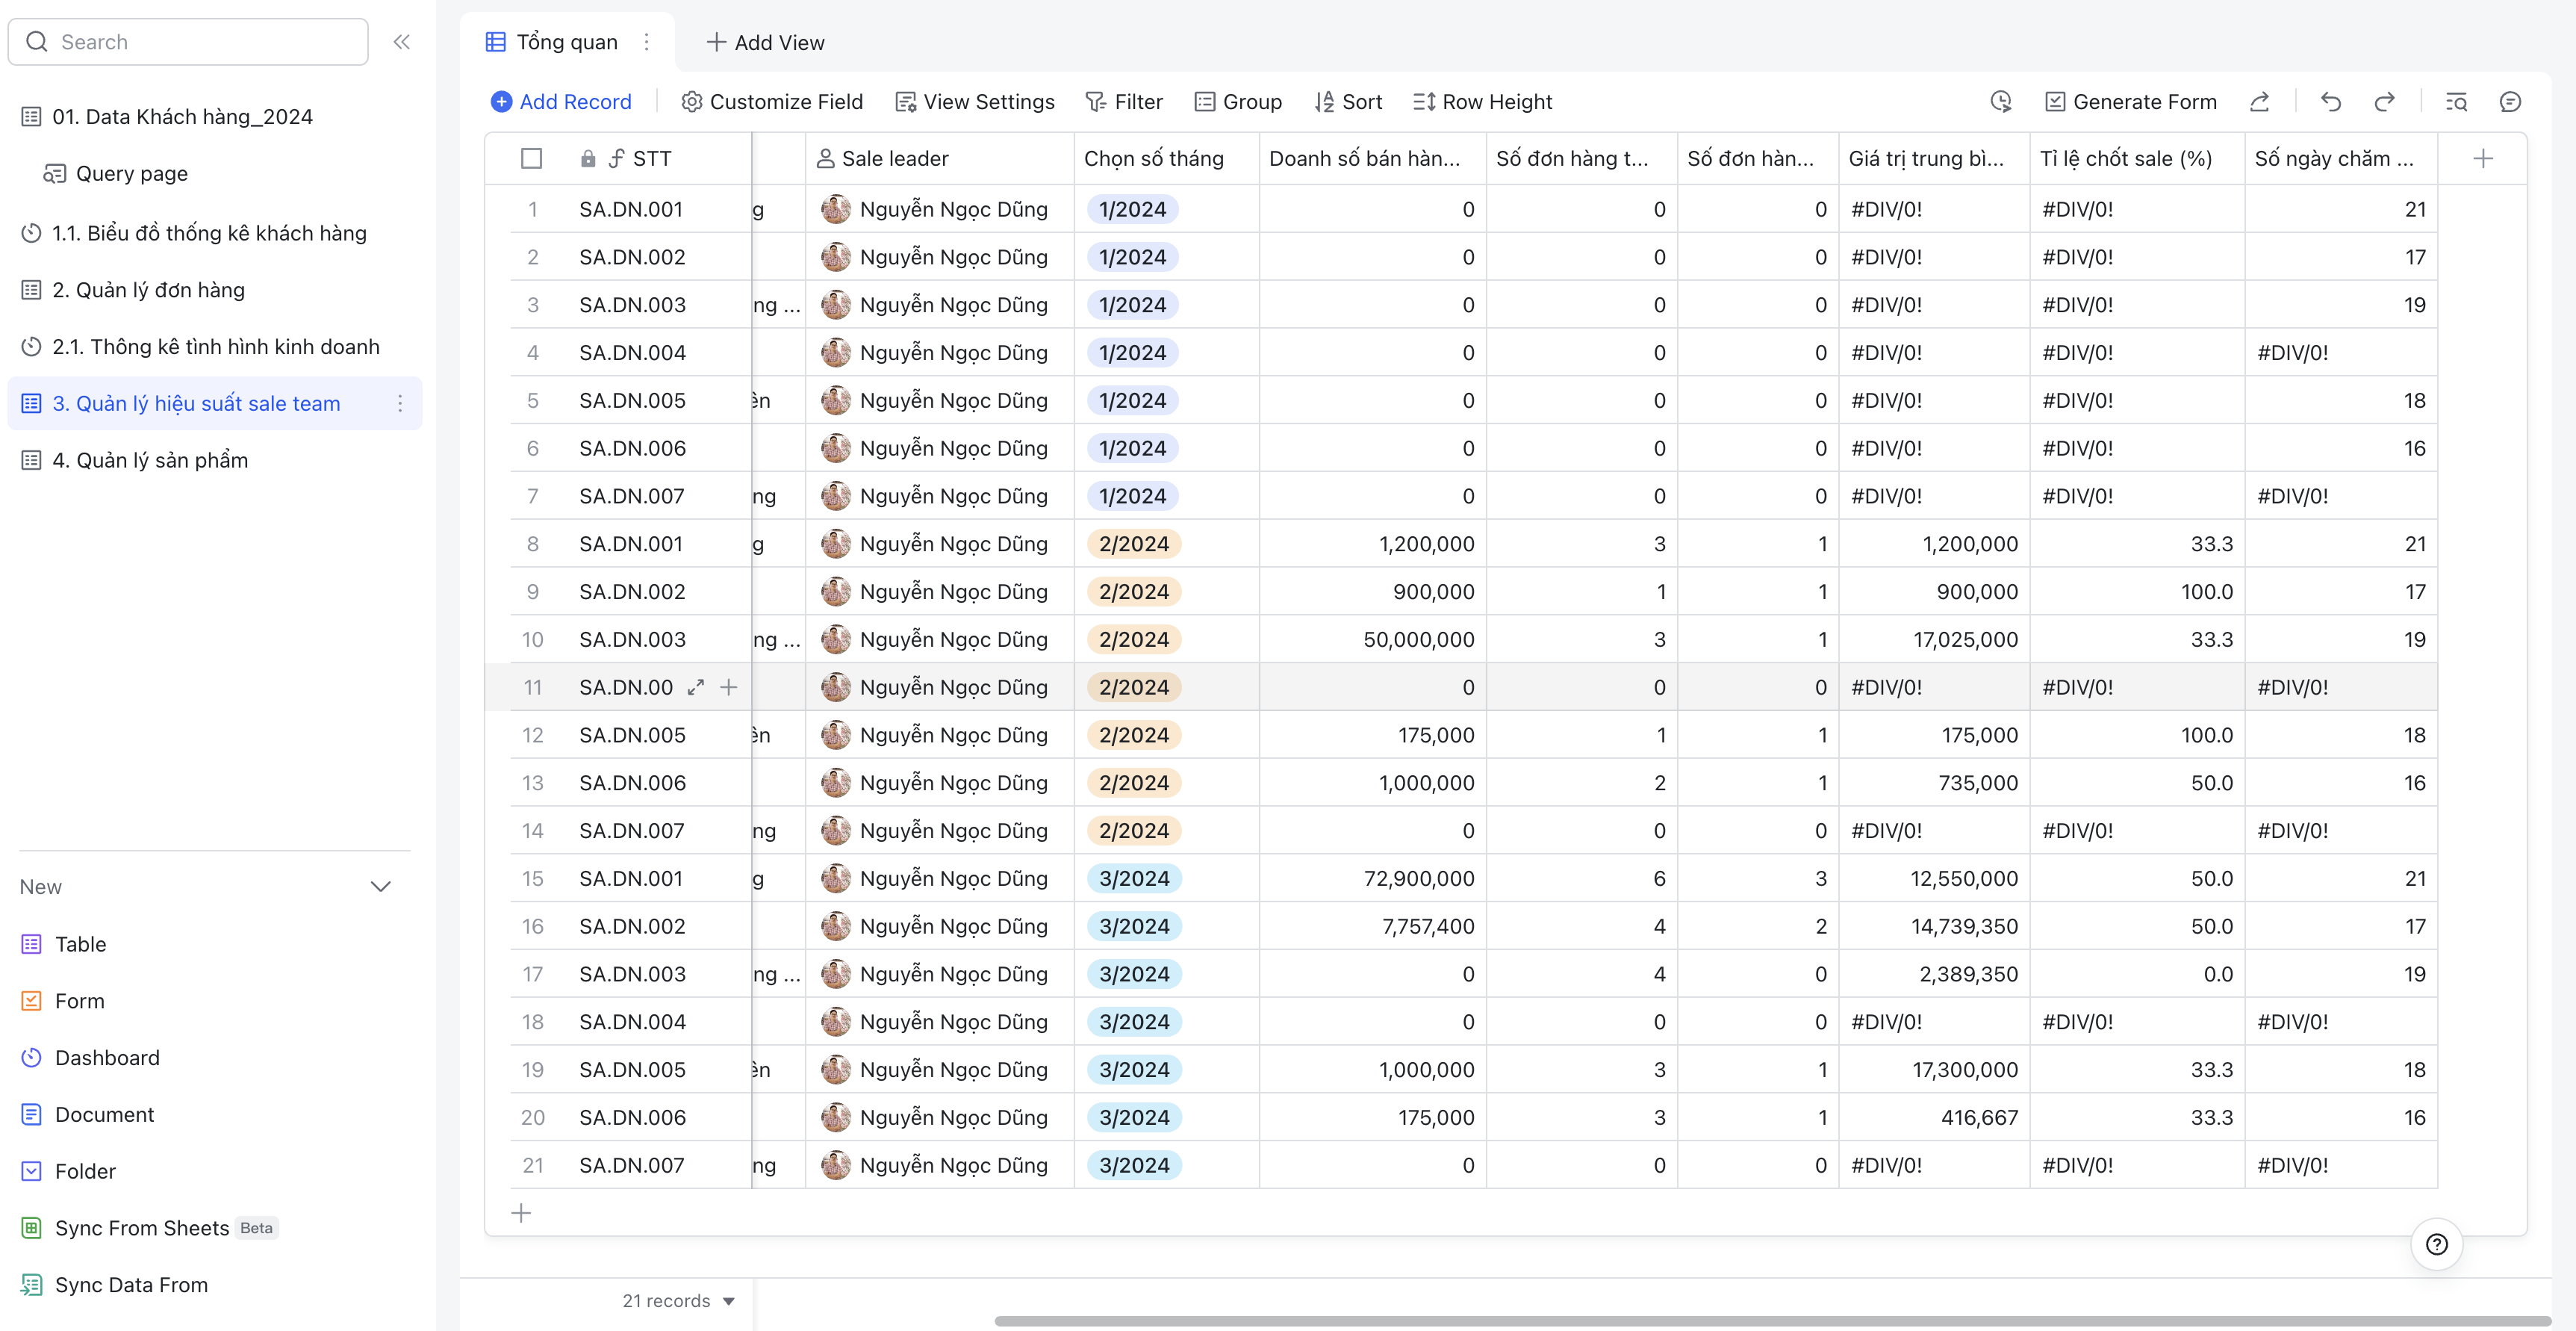Click the 2/2024 tag in row 8

(x=1134, y=544)
